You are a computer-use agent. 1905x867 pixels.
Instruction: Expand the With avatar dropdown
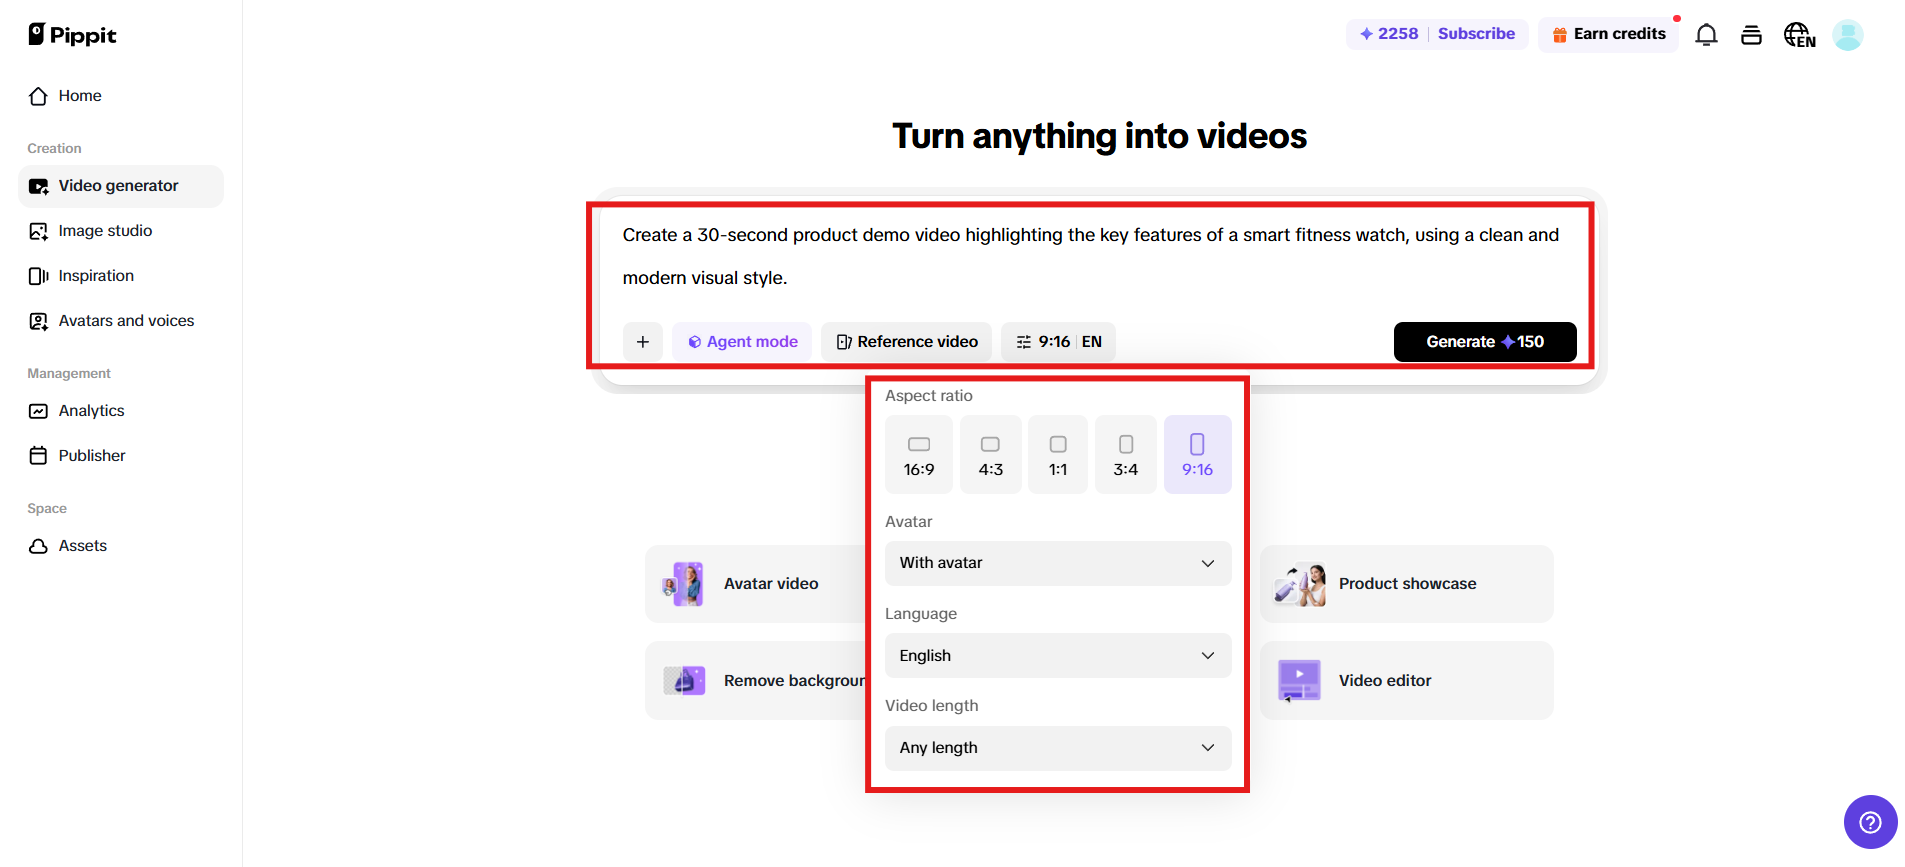click(1057, 563)
